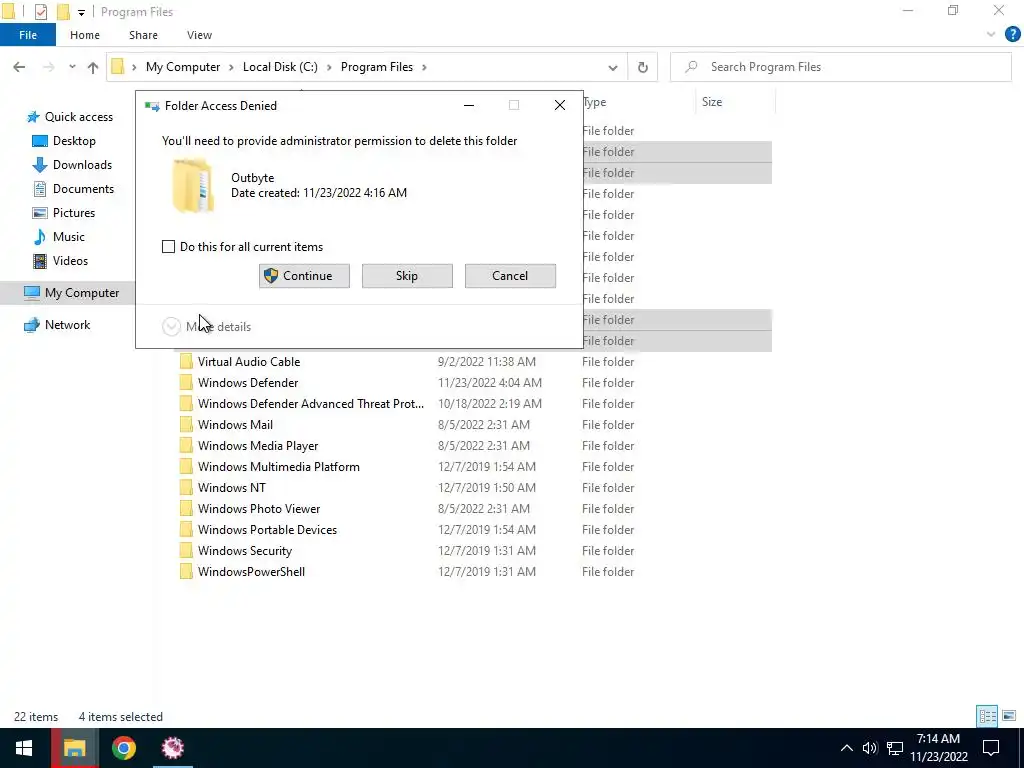This screenshot has height=768, width=1024.
Task: Minimize the Folder Access Denied dialog
Action: (x=469, y=105)
